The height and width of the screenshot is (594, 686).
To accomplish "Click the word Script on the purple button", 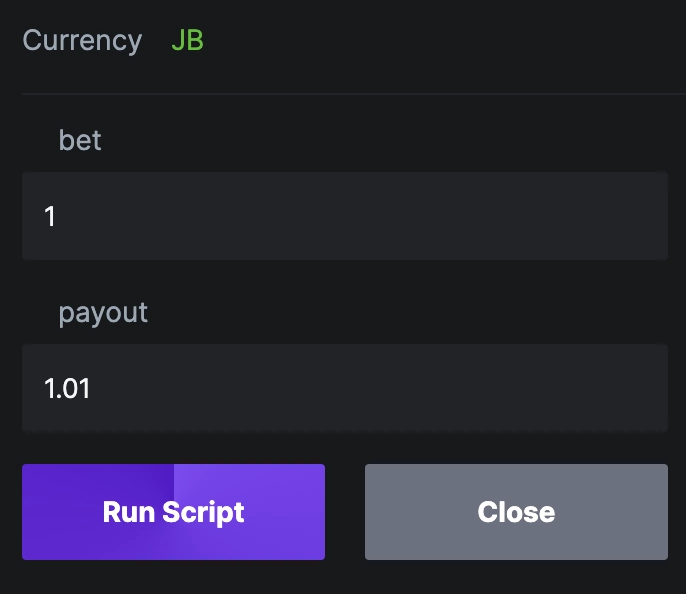I will 203,512.
